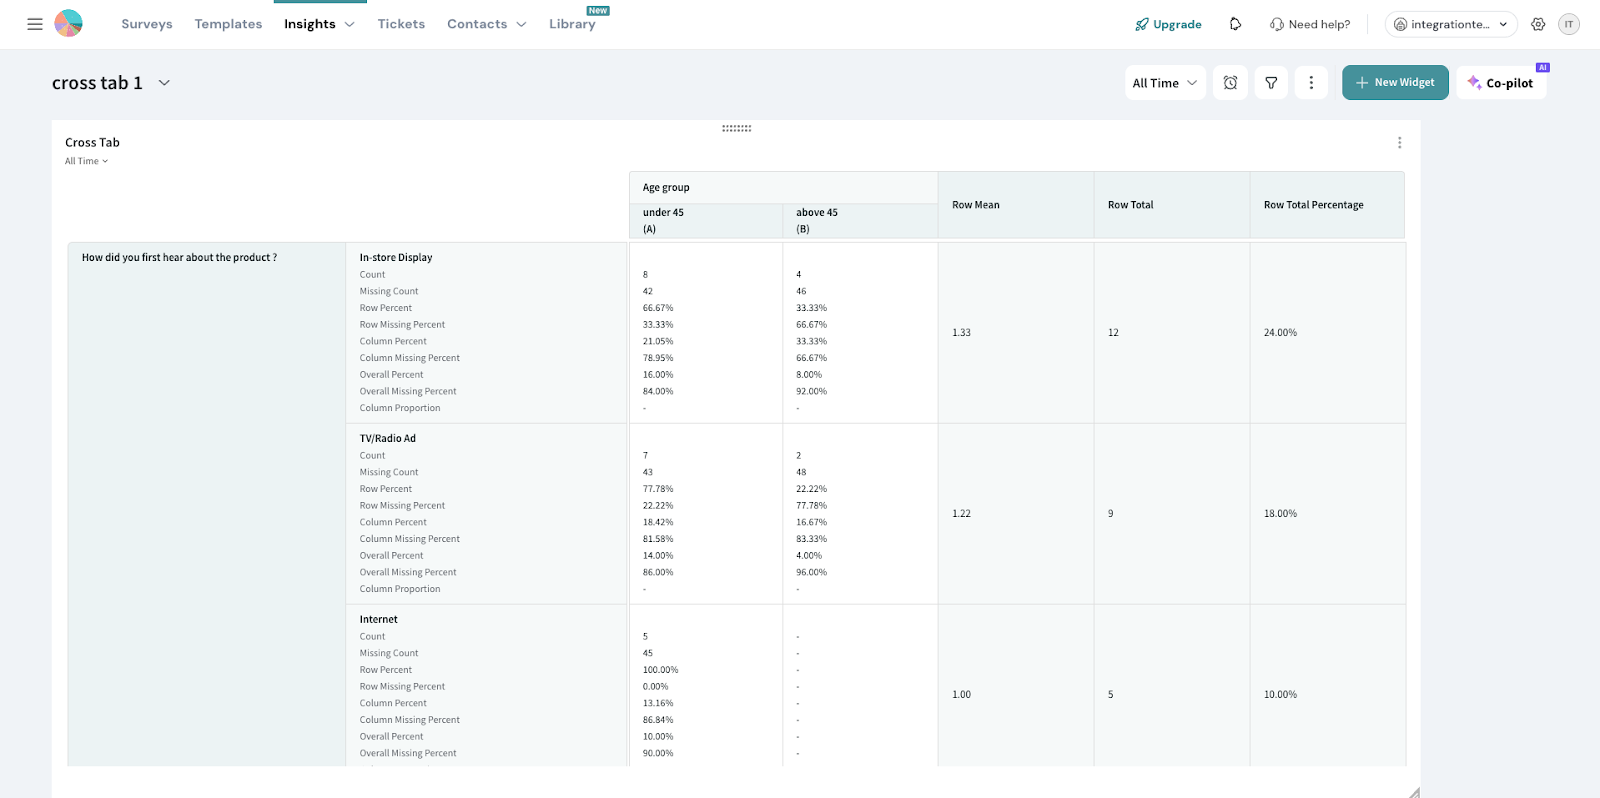1600x798 pixels.
Task: Open the hamburger navigation menu
Action: (x=35, y=24)
